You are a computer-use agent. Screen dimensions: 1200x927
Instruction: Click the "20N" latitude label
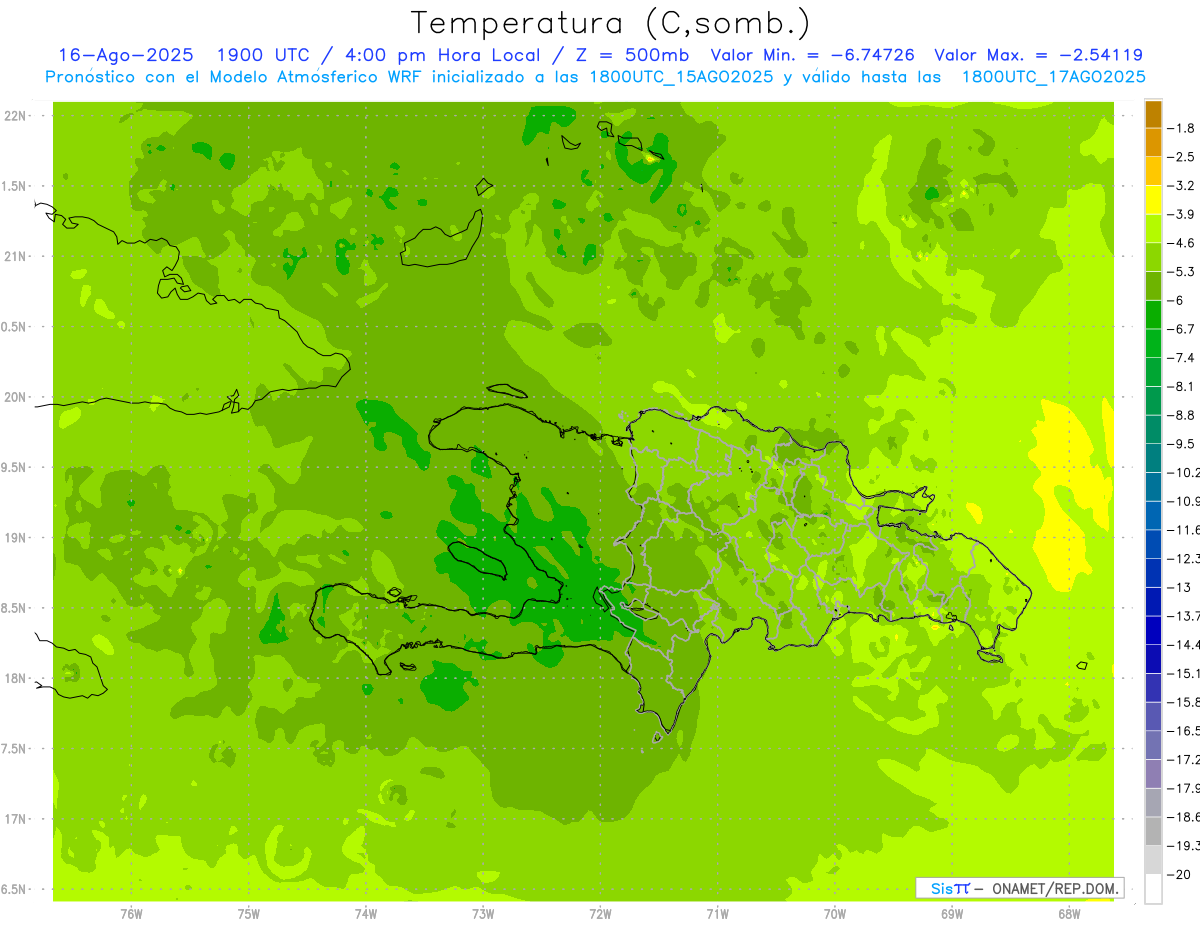17,397
